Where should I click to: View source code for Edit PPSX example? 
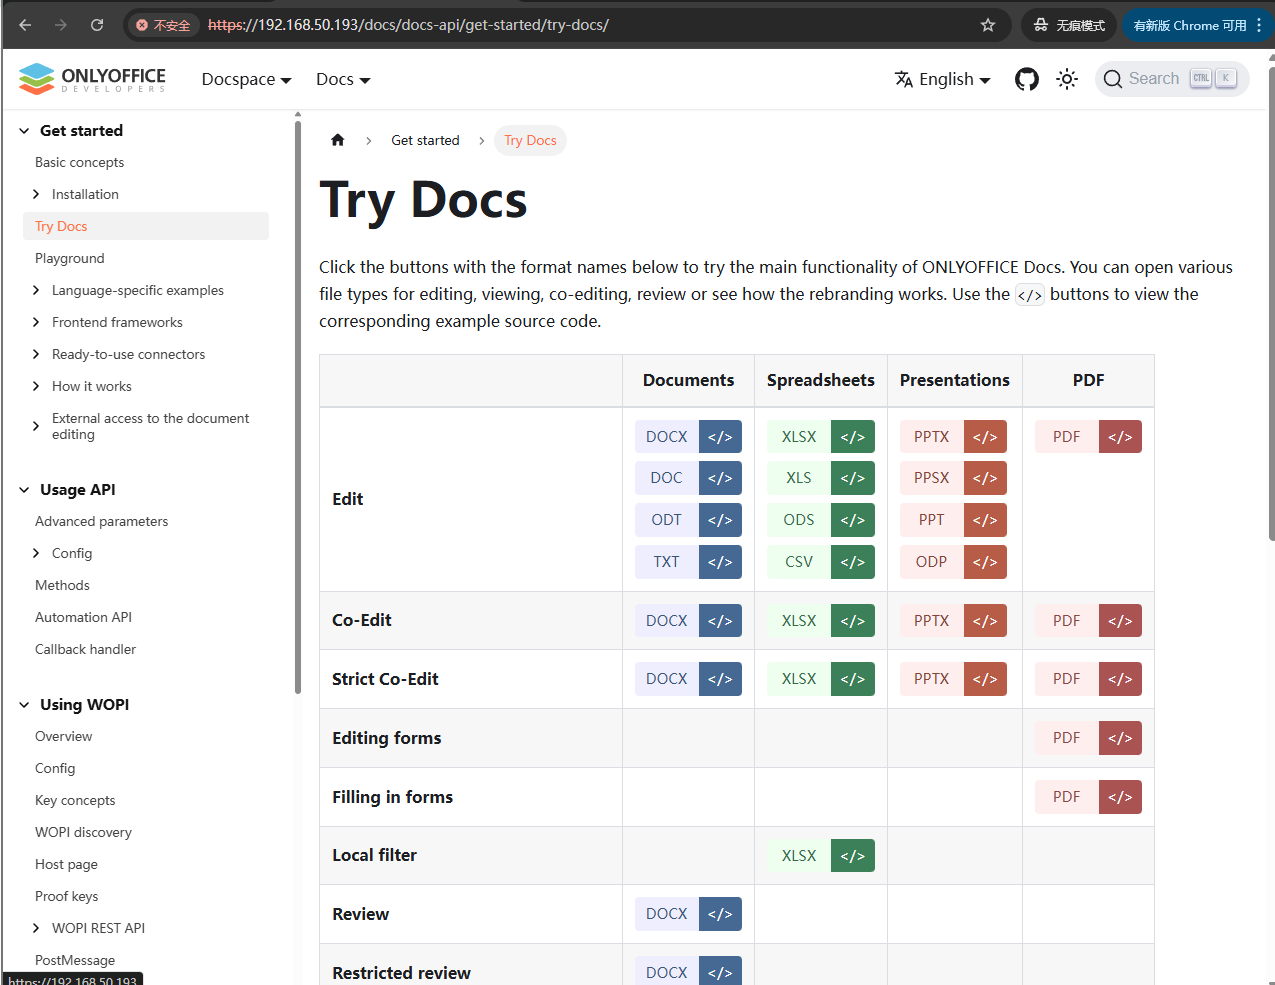(985, 478)
